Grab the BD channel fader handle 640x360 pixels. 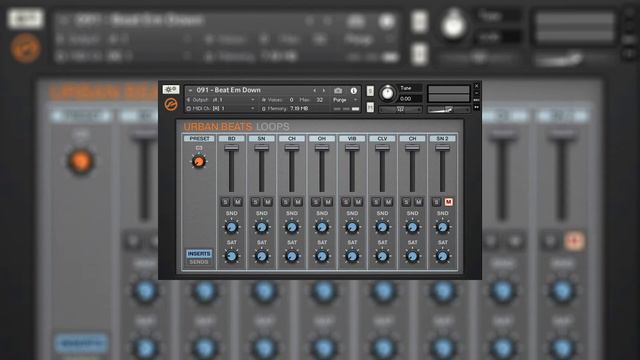pos(231,148)
